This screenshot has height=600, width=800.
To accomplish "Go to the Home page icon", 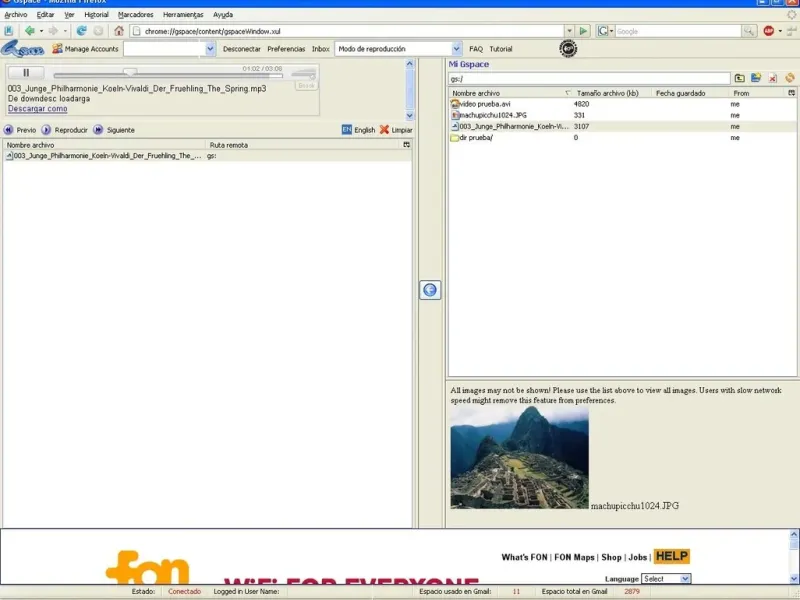I will point(119,31).
